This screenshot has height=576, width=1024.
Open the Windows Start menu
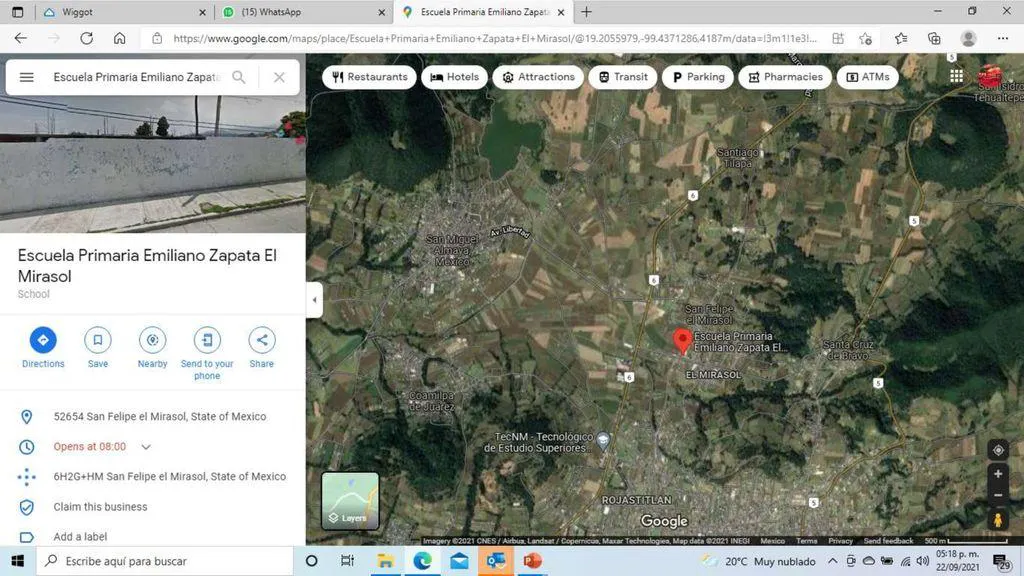(x=18, y=561)
